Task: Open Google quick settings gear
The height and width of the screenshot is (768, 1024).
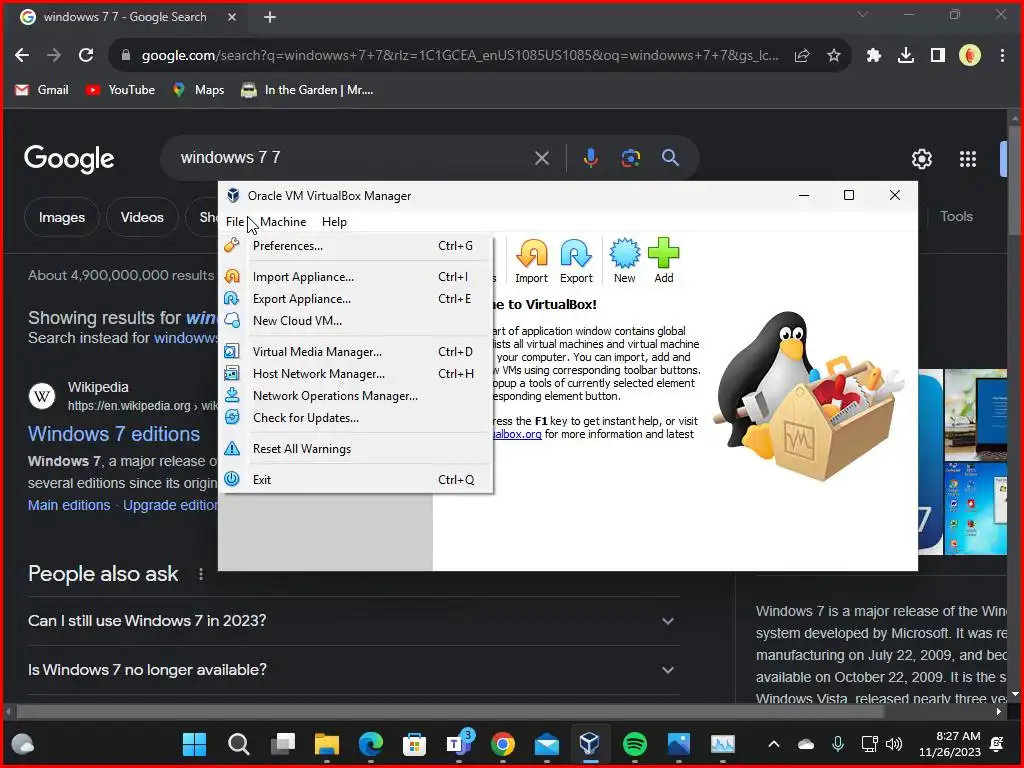Action: pos(921,159)
